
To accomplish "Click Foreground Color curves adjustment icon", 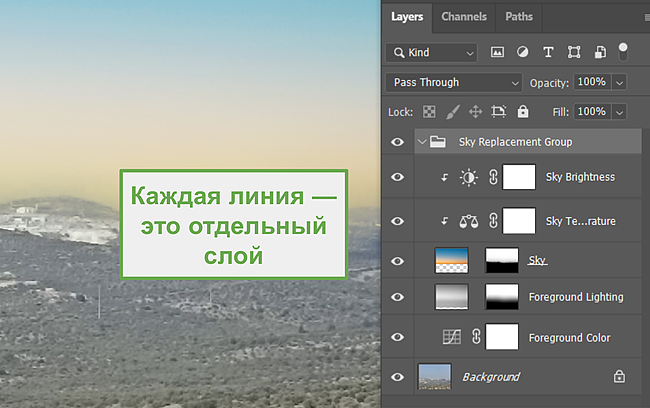I will click(451, 337).
